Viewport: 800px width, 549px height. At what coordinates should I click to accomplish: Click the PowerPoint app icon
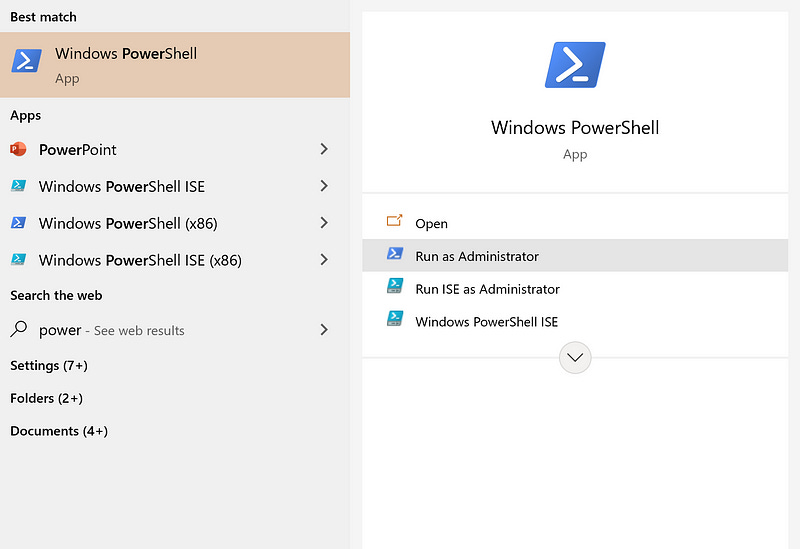coord(18,149)
